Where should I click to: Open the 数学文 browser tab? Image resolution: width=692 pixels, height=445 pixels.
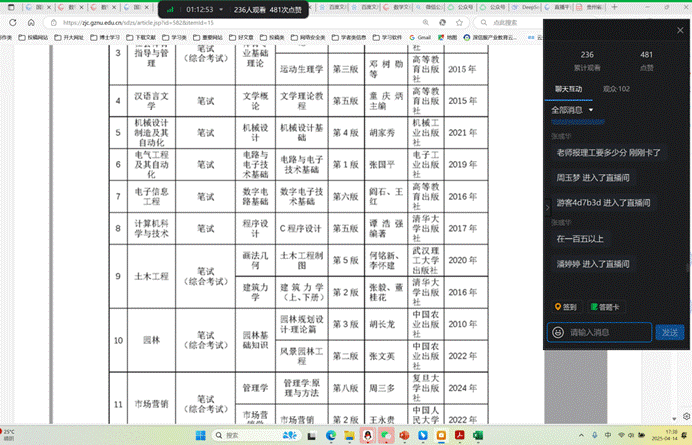pyautogui.click(x=397, y=7)
